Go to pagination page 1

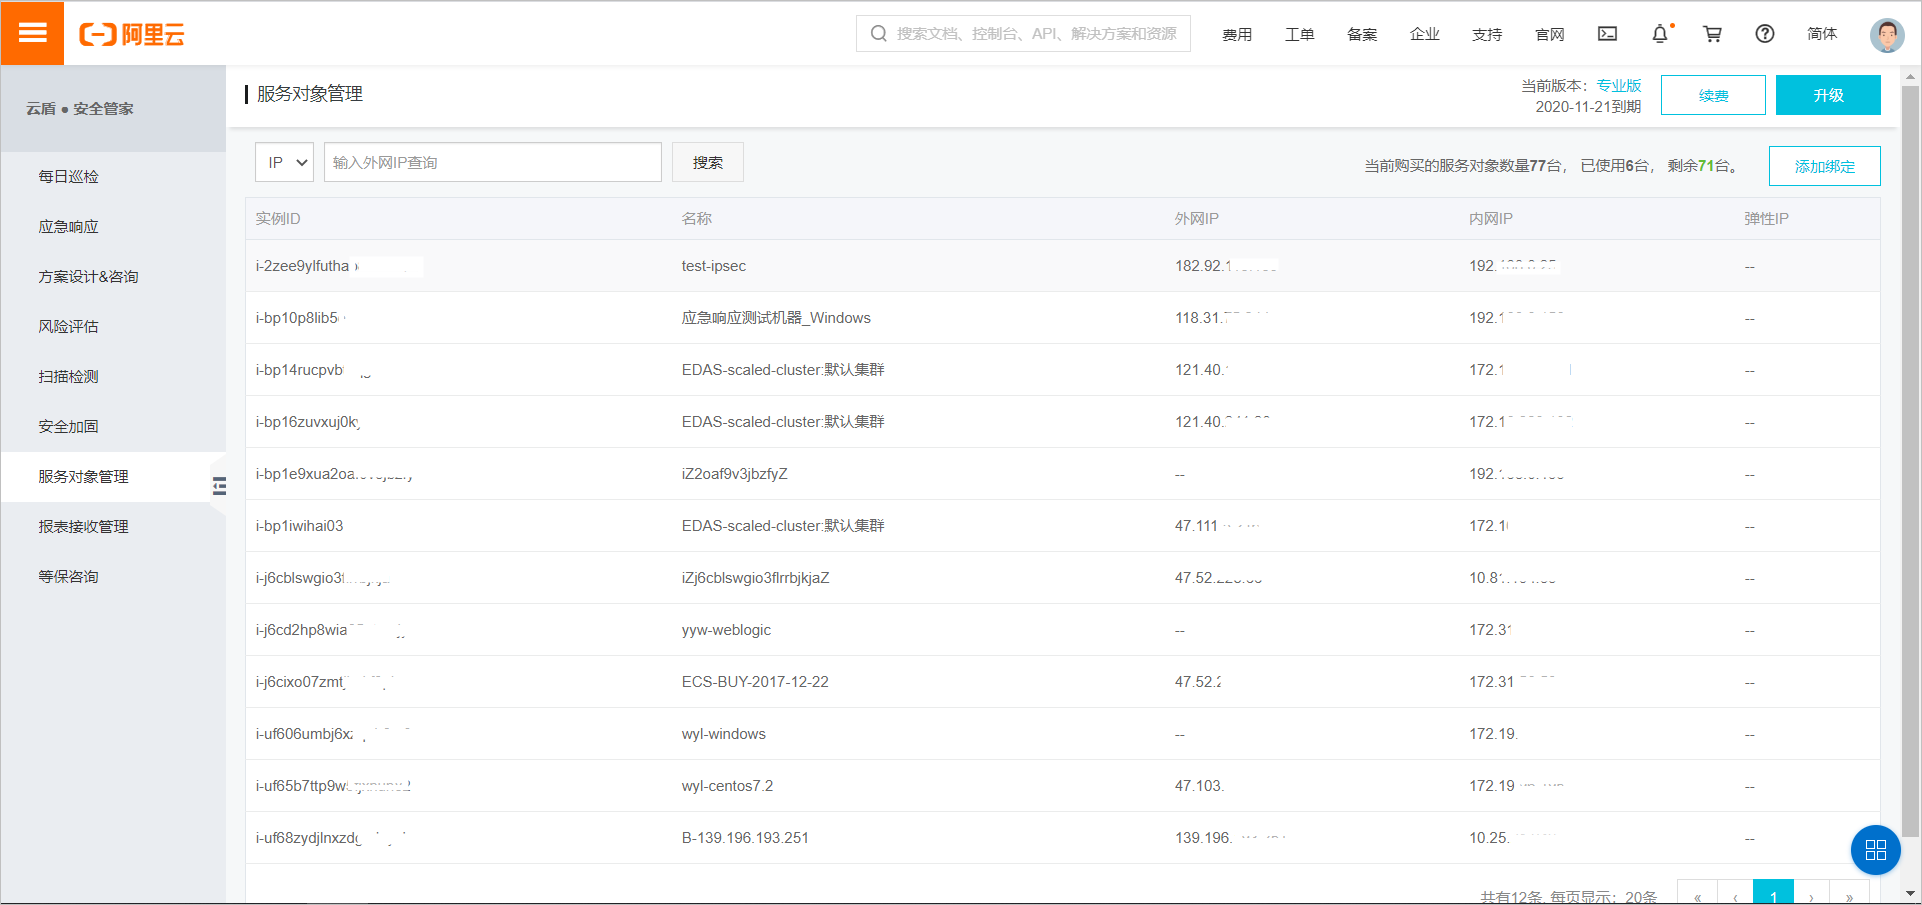(x=1773, y=894)
